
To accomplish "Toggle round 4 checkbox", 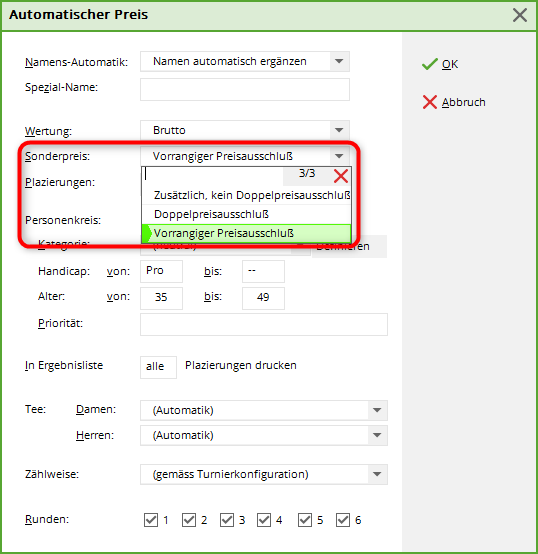I will [264, 520].
